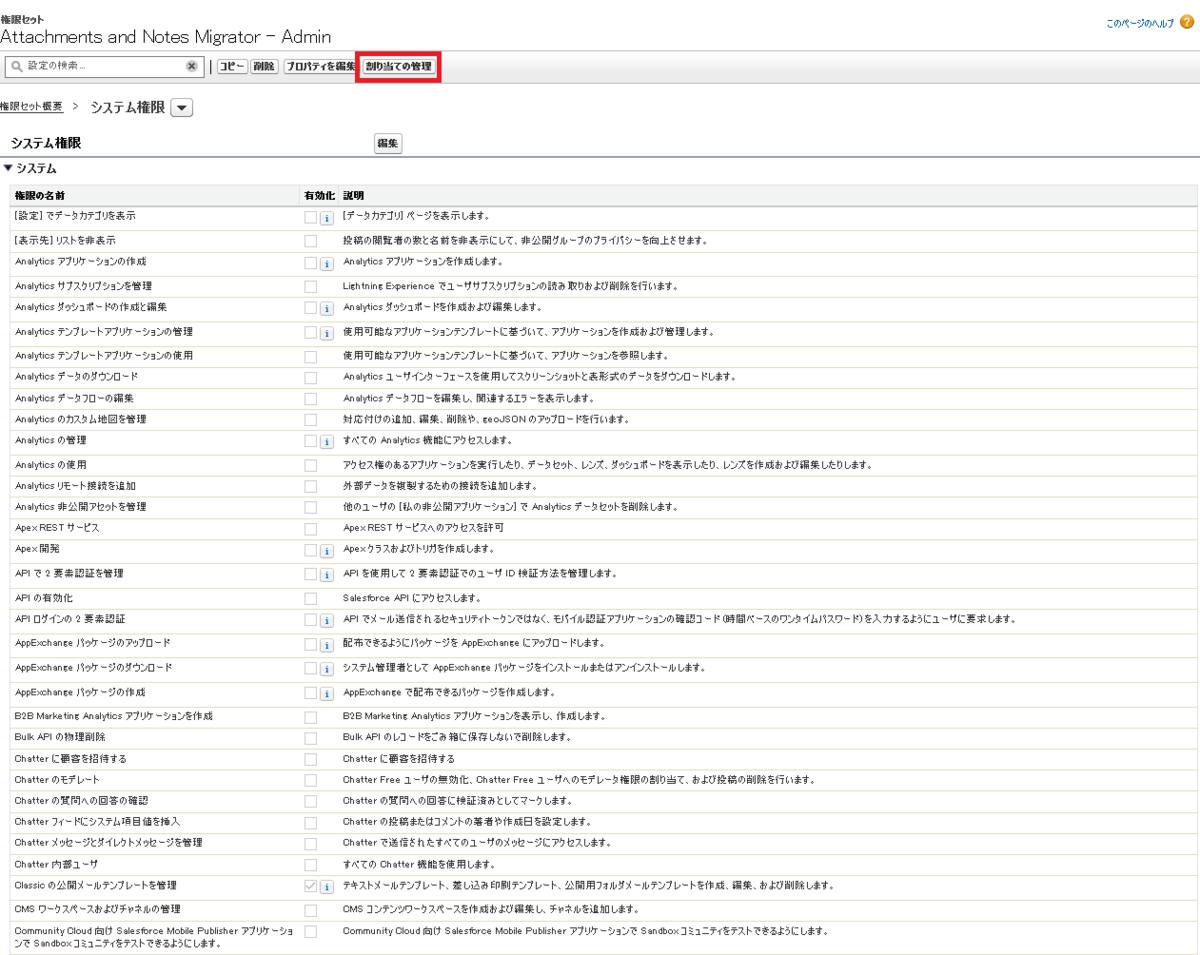
Task: Select the Analytics のカスタム地図を管理 row label
Action: [x=81, y=419]
